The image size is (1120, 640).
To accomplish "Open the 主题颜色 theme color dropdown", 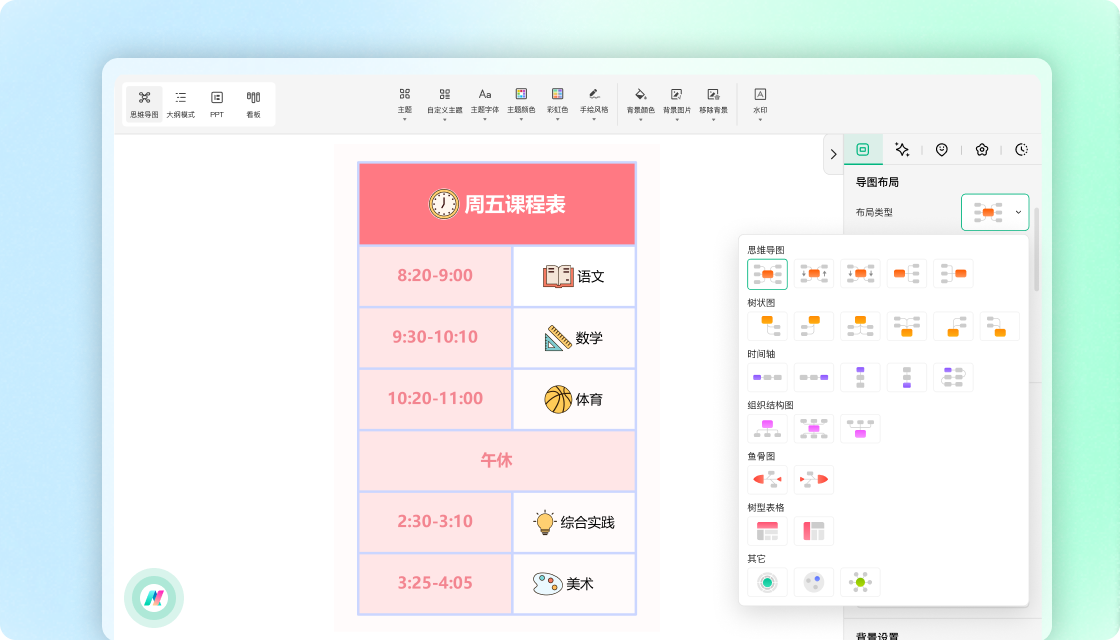I will pos(521,104).
